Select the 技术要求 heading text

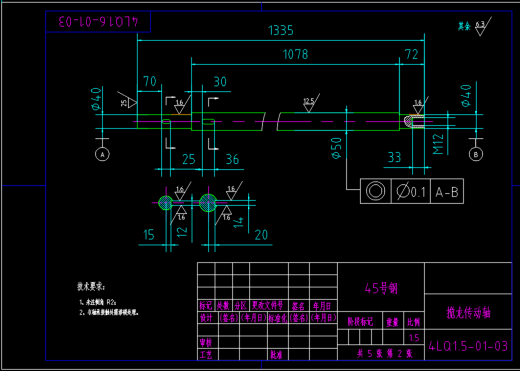[x=91, y=287]
